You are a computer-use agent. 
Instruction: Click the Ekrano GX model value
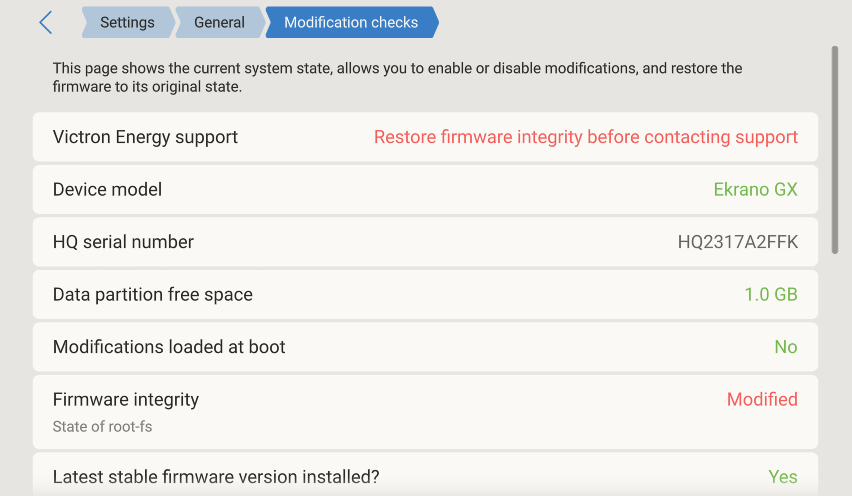pos(755,190)
